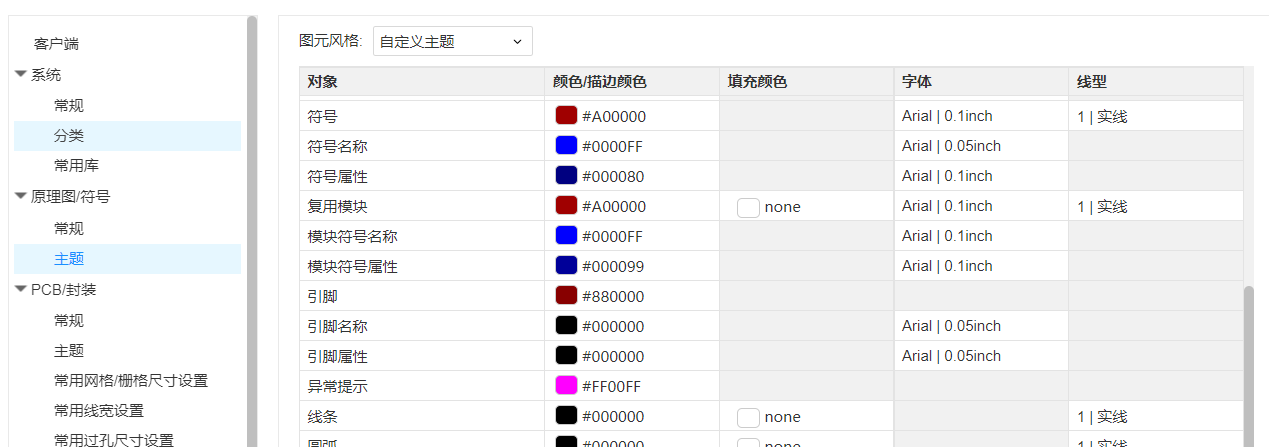Edit 线条 line type cell

click(1156, 416)
